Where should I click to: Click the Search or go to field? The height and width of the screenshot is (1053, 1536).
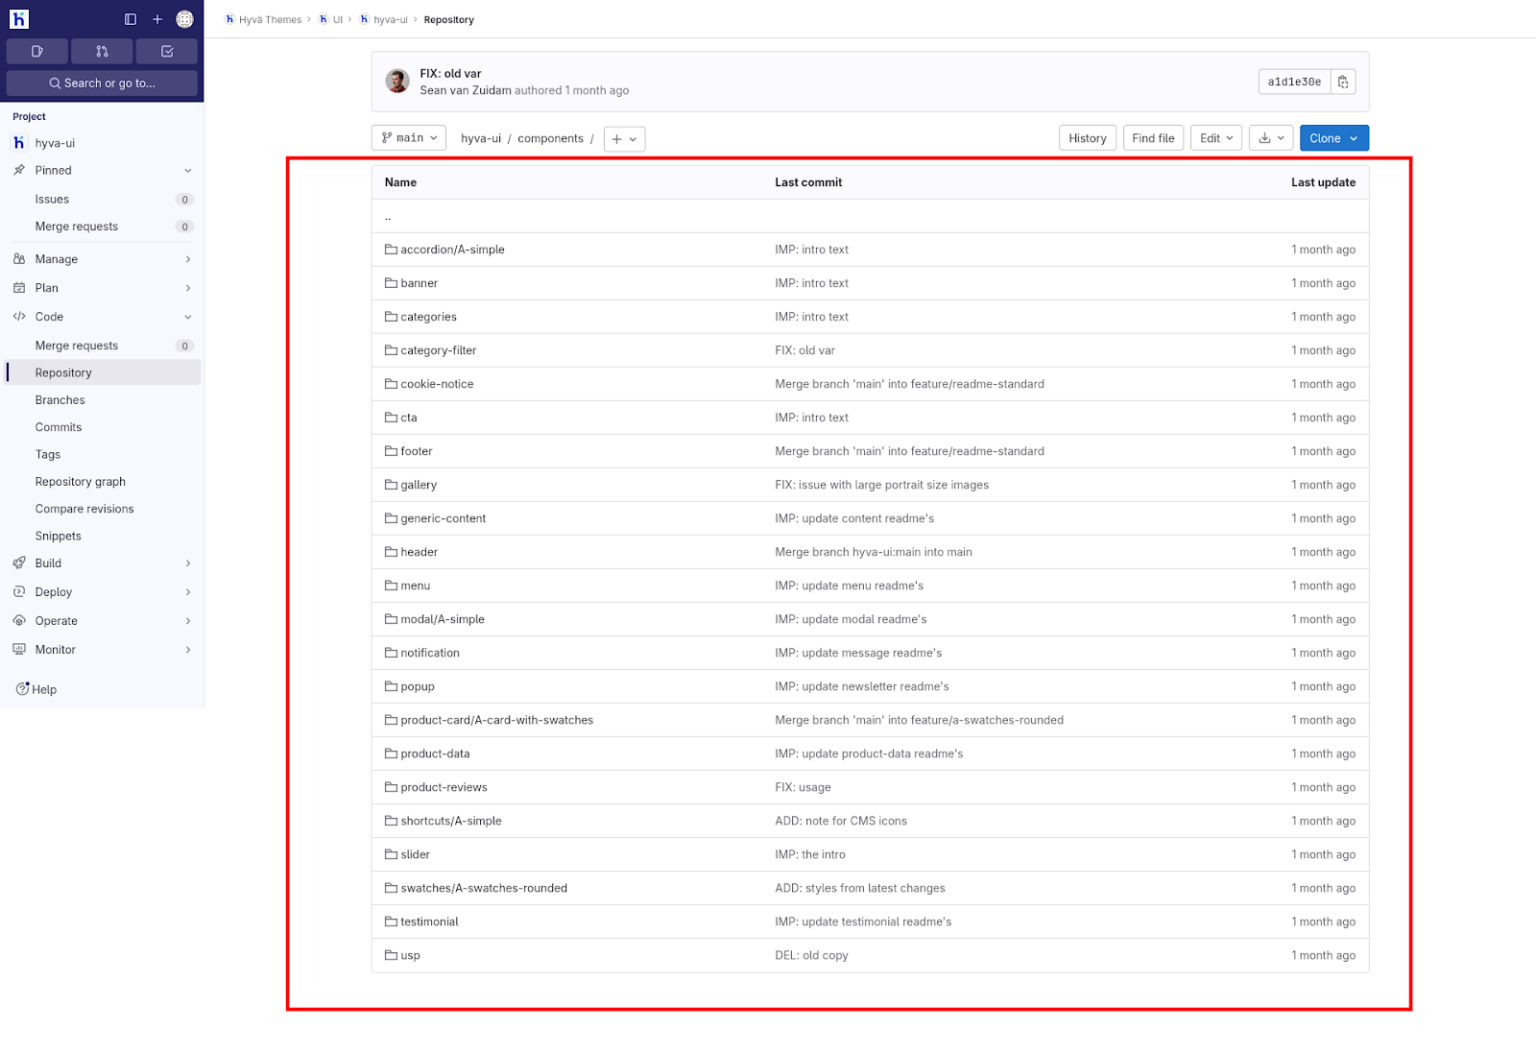[102, 82]
